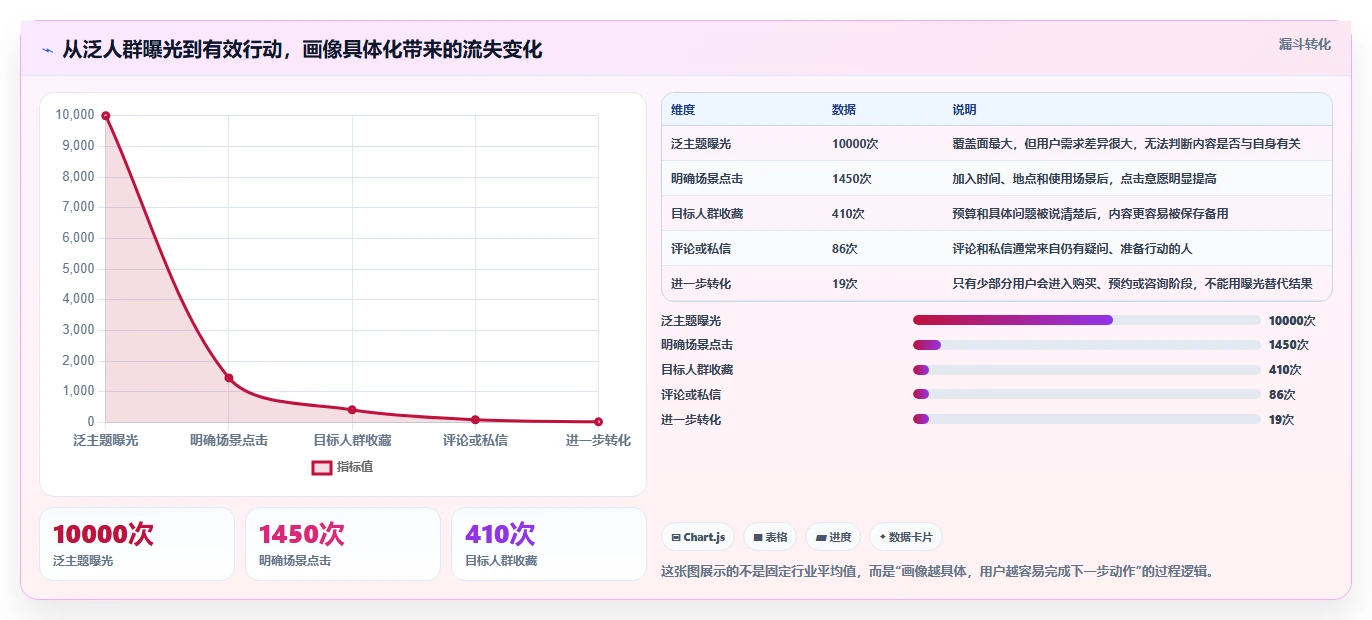This screenshot has height=620, width=1372.
Task: Click the footer note starting 这张图展示的
Action: 938,572
